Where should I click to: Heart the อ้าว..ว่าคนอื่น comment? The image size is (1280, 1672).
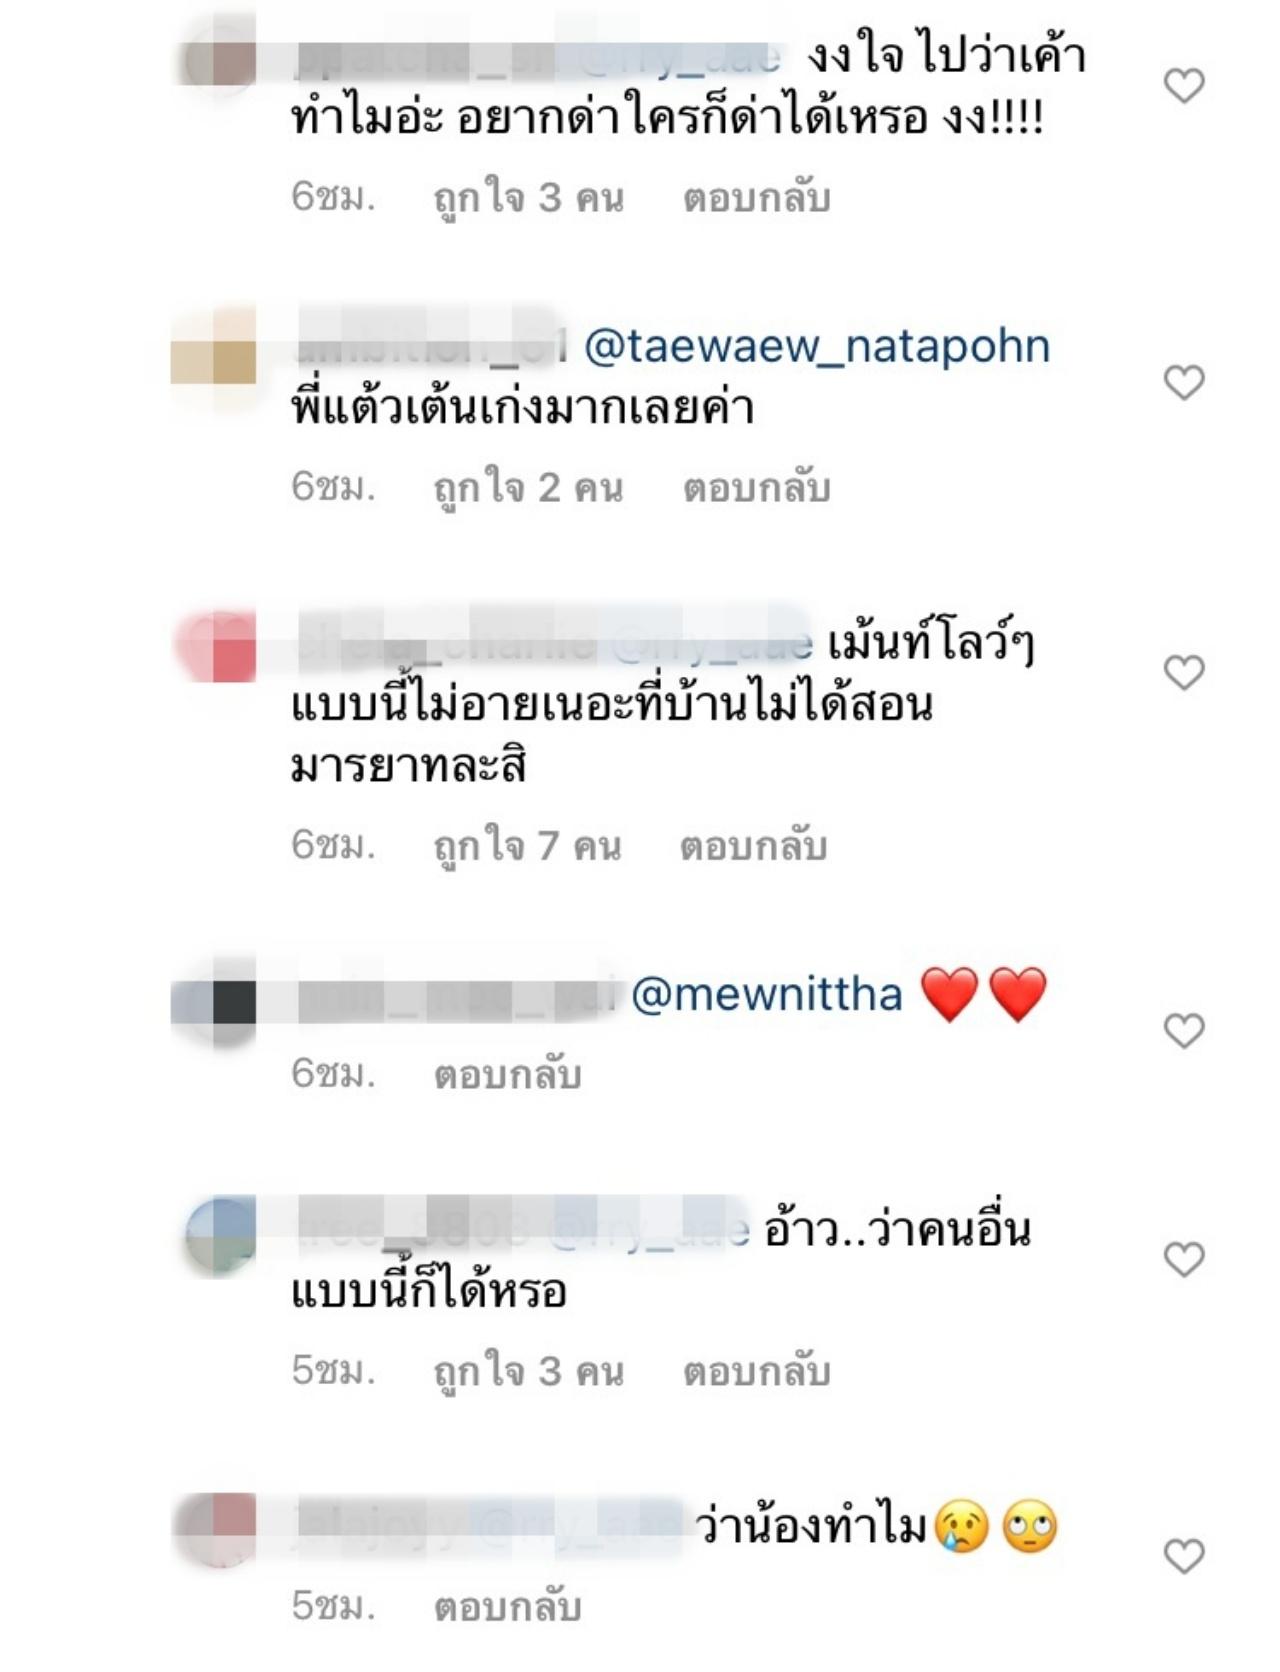click(x=1185, y=1259)
